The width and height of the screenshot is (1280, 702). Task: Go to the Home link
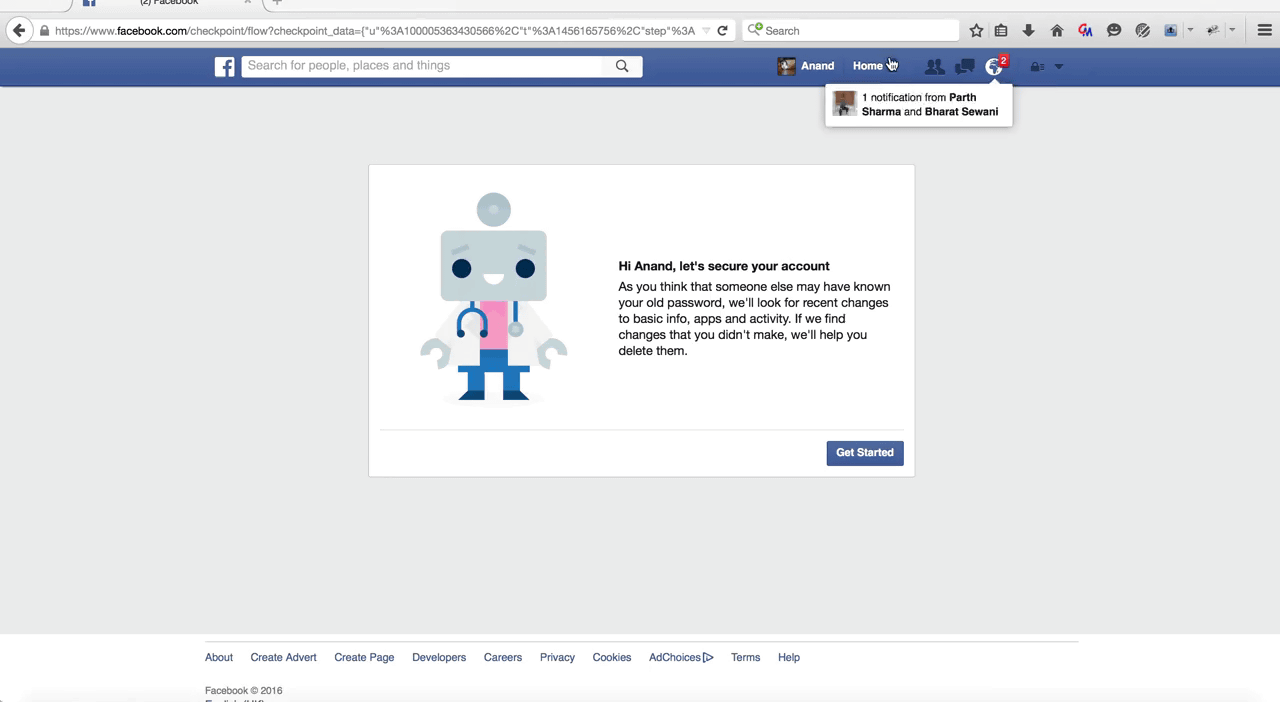pyautogui.click(x=868, y=66)
